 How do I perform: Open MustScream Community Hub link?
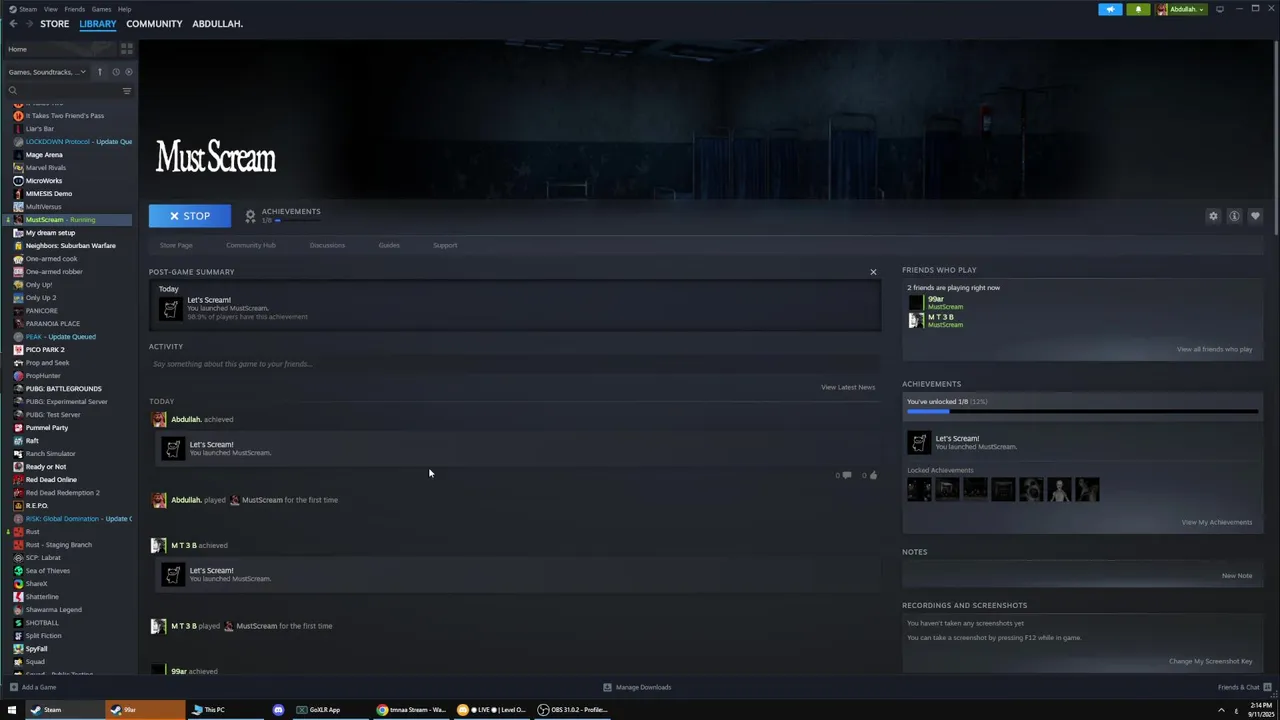250,245
